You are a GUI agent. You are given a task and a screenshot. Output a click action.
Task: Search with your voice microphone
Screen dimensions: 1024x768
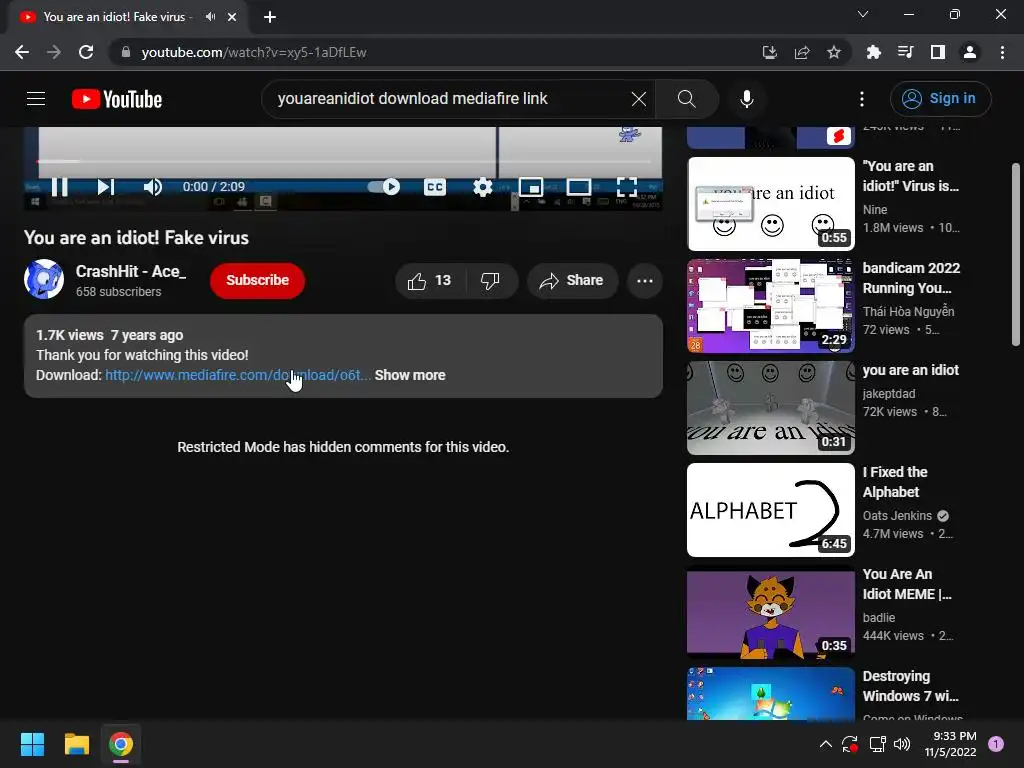point(746,99)
